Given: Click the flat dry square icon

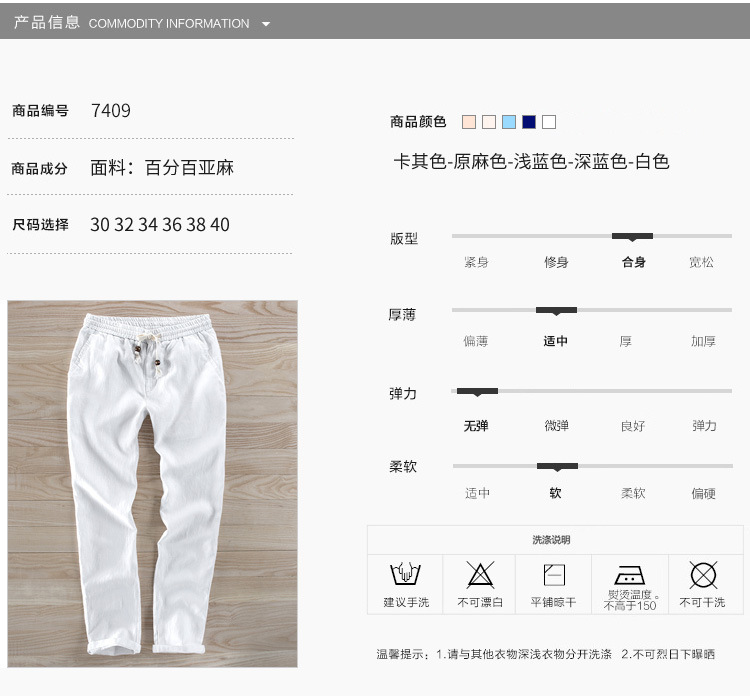Looking at the screenshot, I should pos(554,575).
